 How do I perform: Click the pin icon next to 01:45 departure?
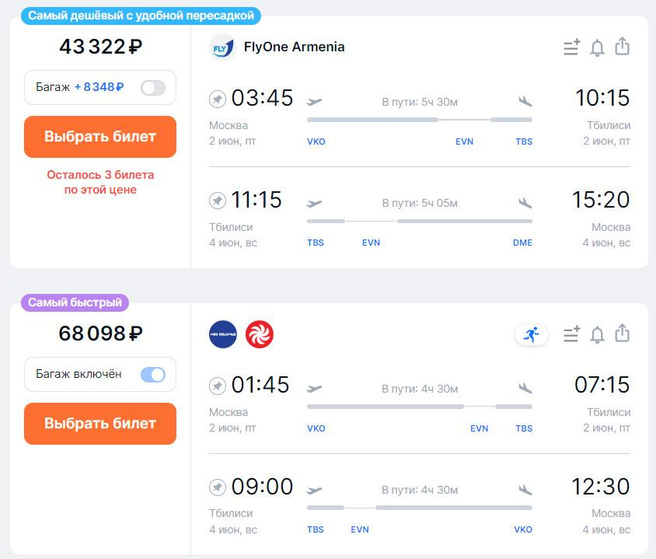click(217, 386)
